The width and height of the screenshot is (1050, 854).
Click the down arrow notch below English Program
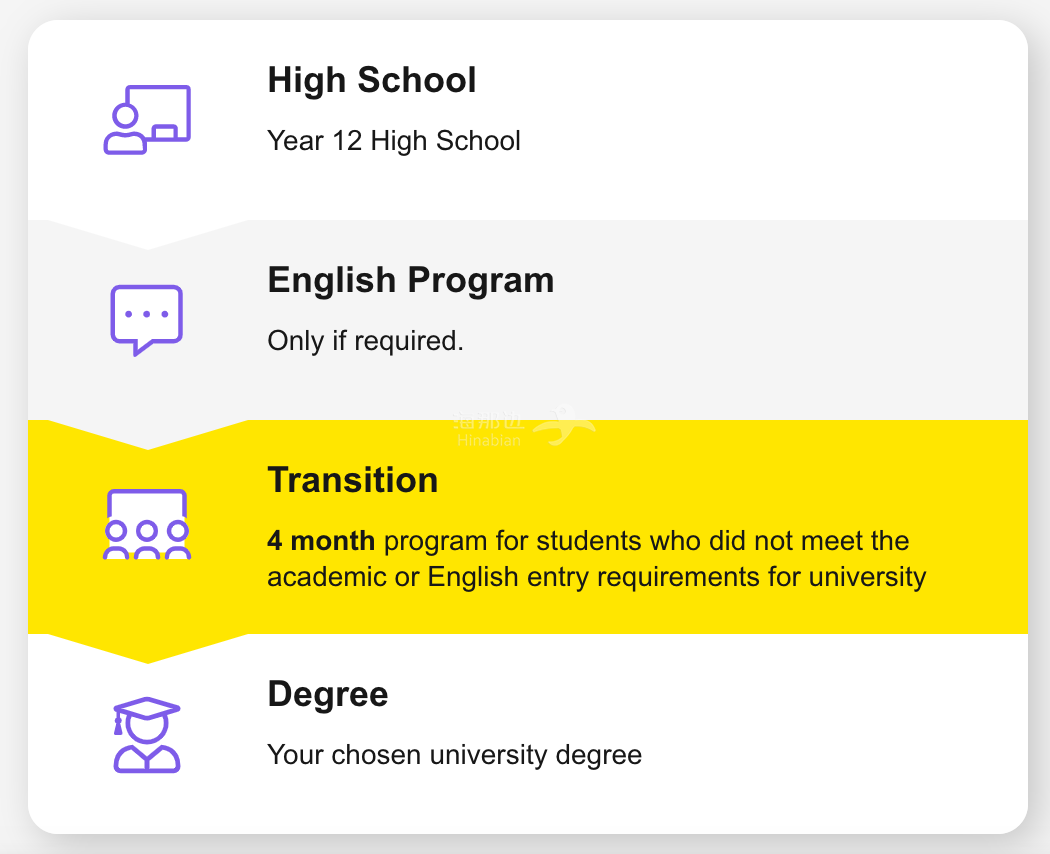coord(147,435)
